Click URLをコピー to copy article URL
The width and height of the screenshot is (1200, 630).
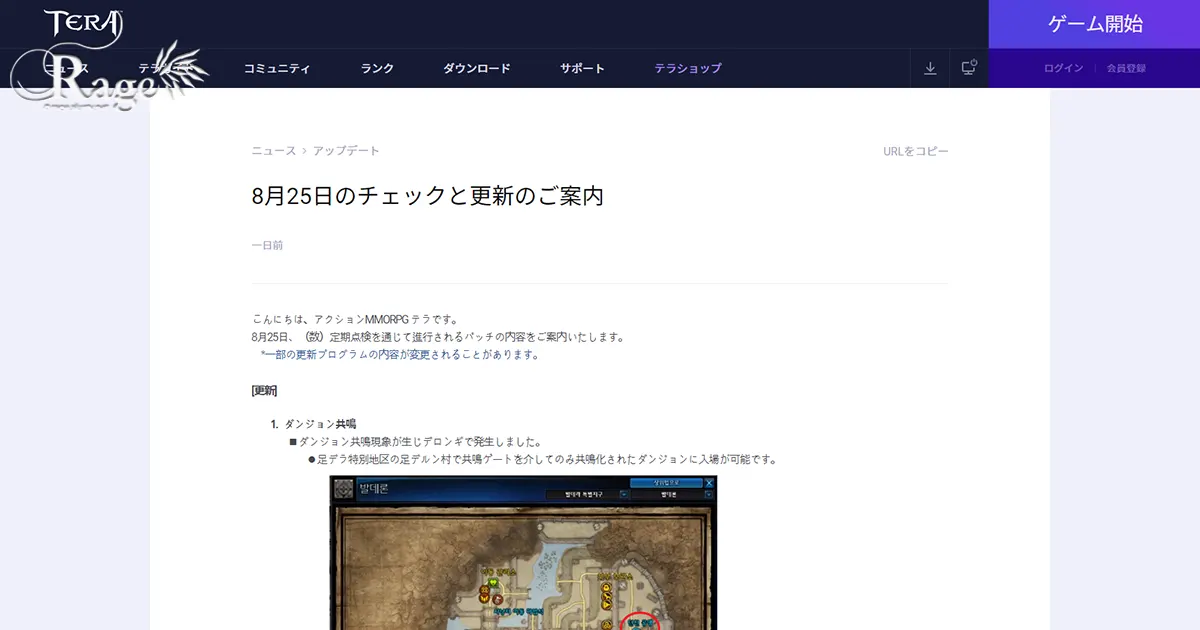tap(913, 150)
